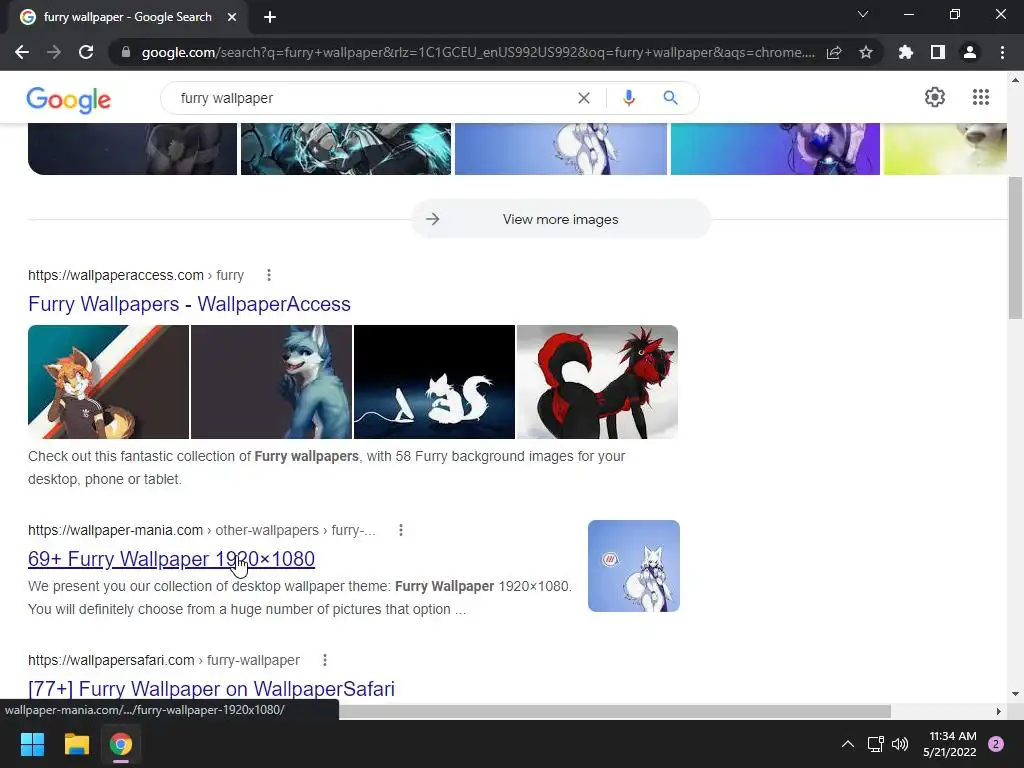
Task: Click the white fox on black thumbnail
Action: point(434,382)
